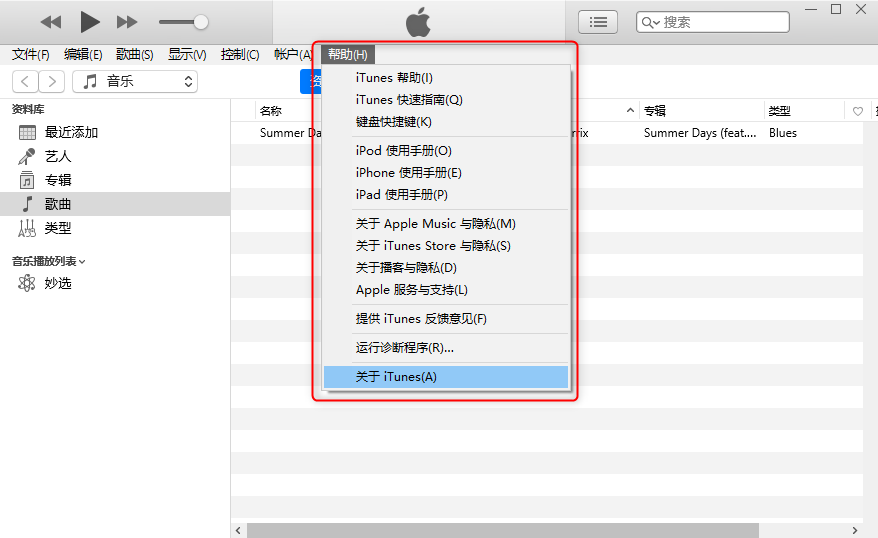This screenshot has width=878, height=538.
Task: Choose 提供 iTunes 反馈意见(F)
Action: [446, 319]
